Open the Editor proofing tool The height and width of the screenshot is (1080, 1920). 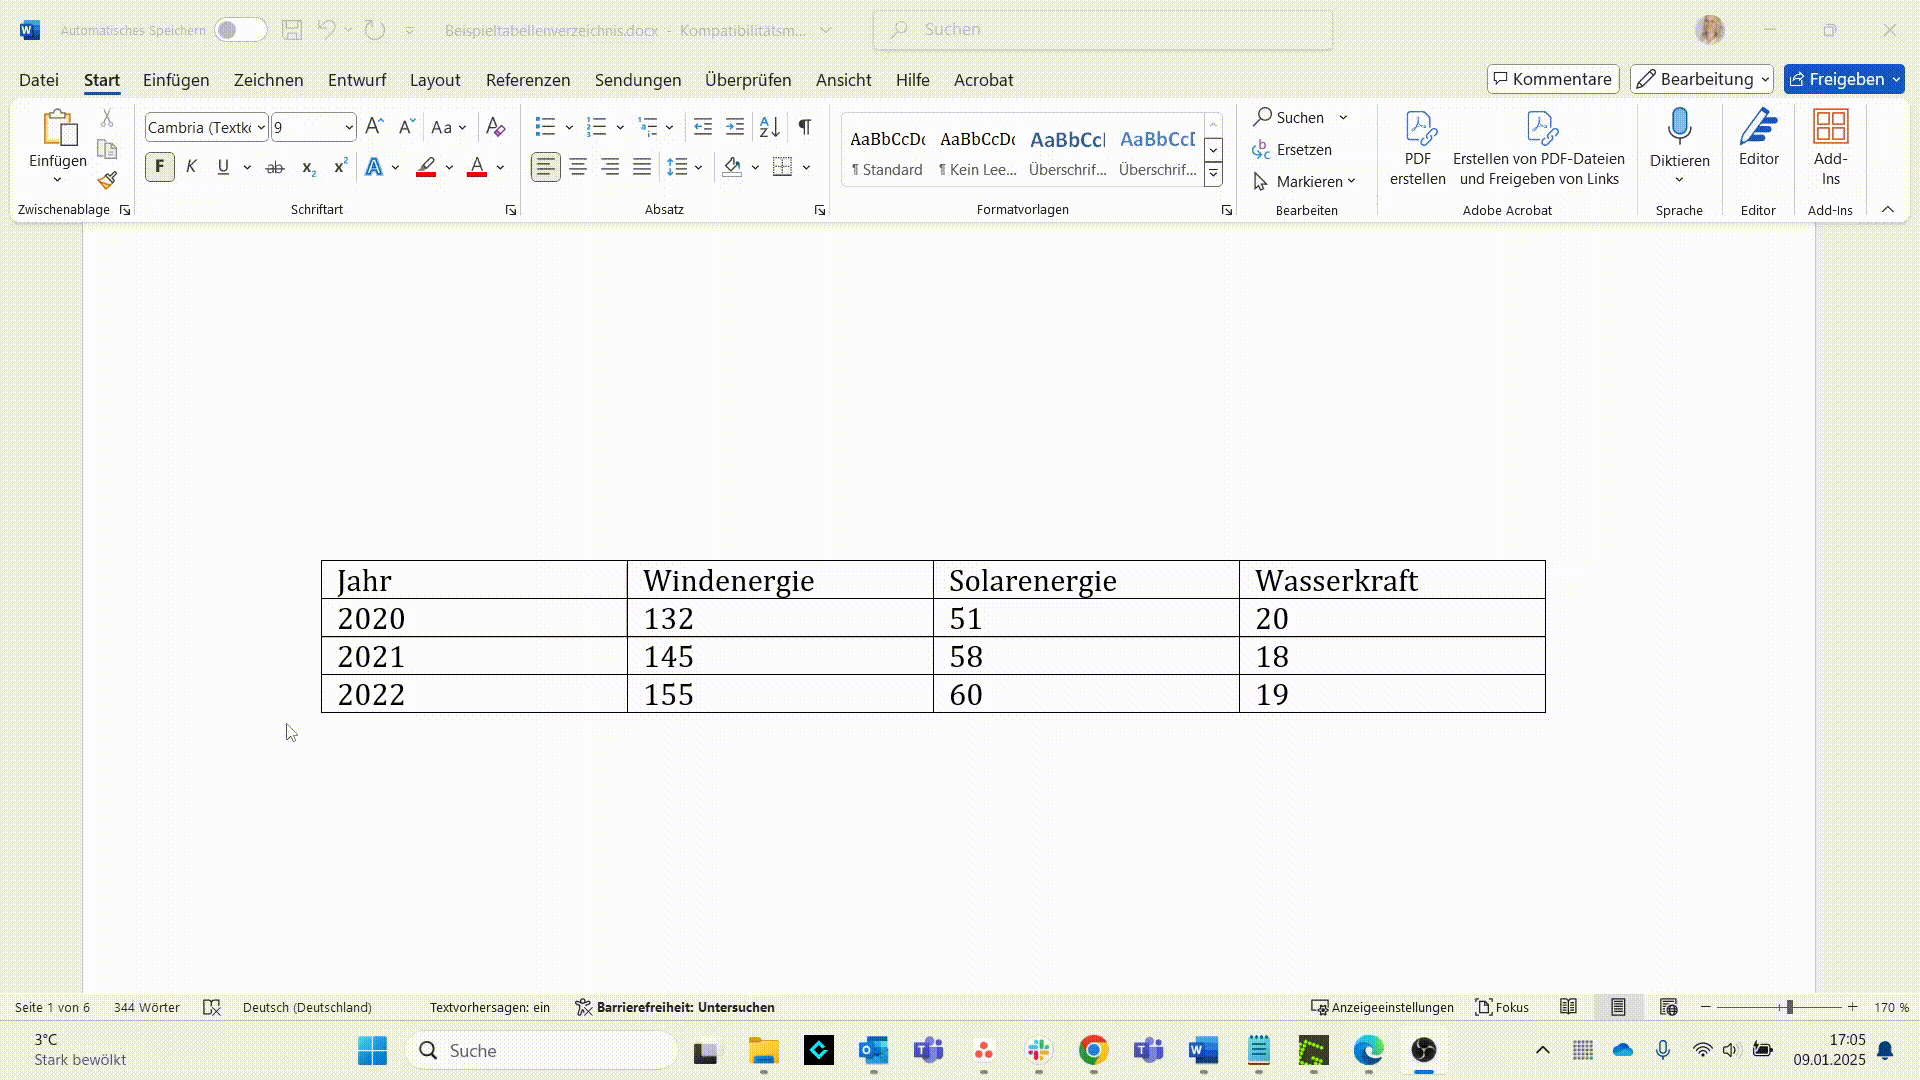[x=1758, y=140]
